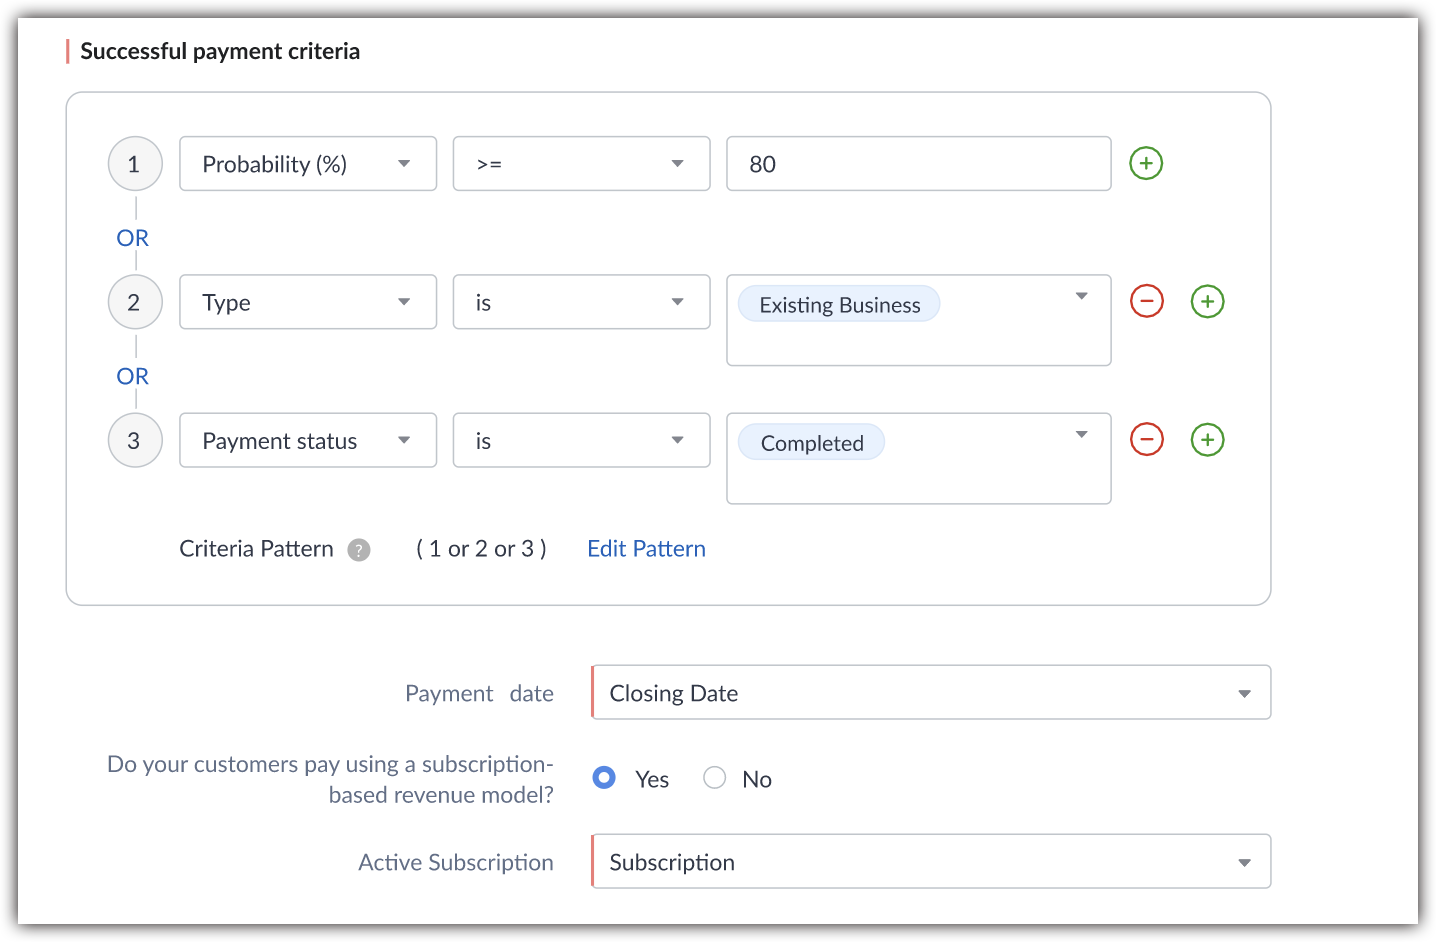
Task: Open the 'is' operator dropdown in row 3
Action: 581,440
